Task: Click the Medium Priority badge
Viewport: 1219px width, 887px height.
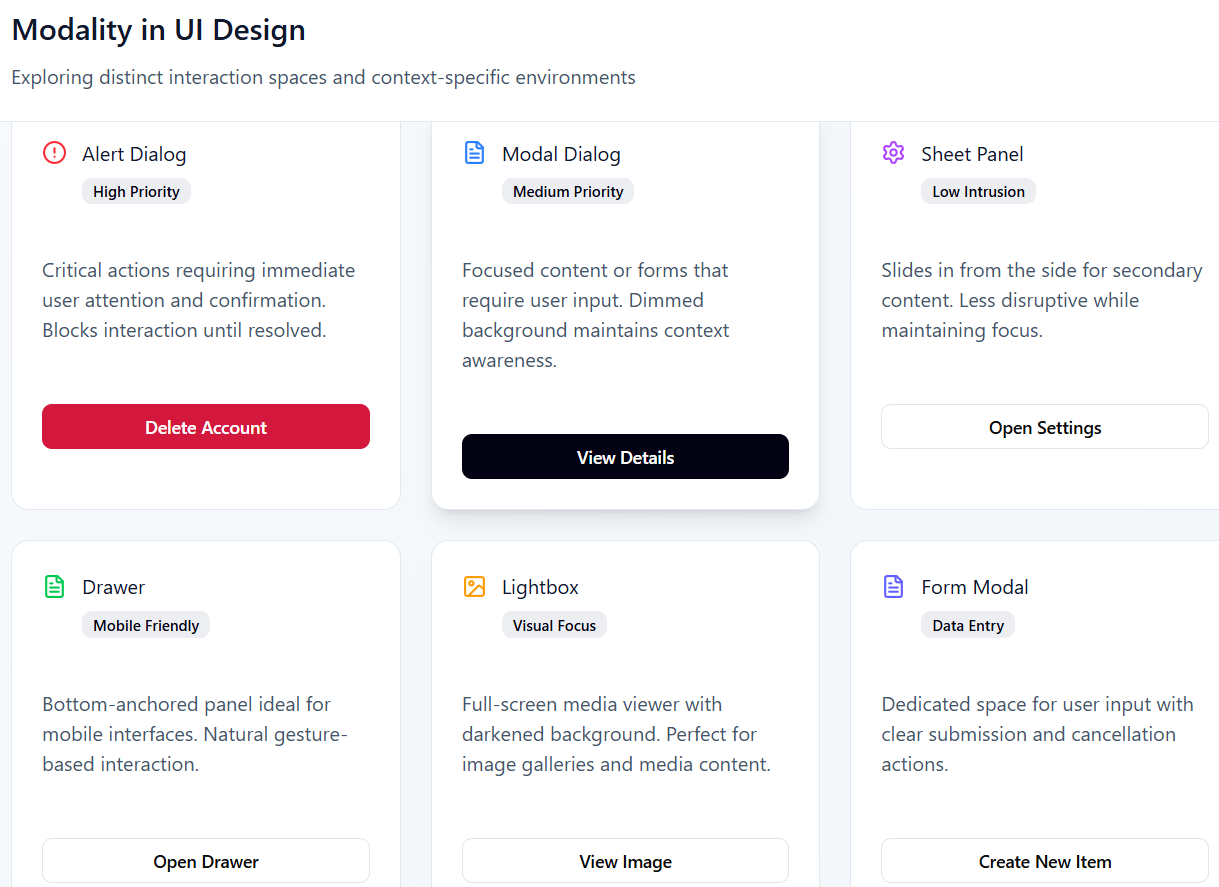Action: click(x=568, y=192)
